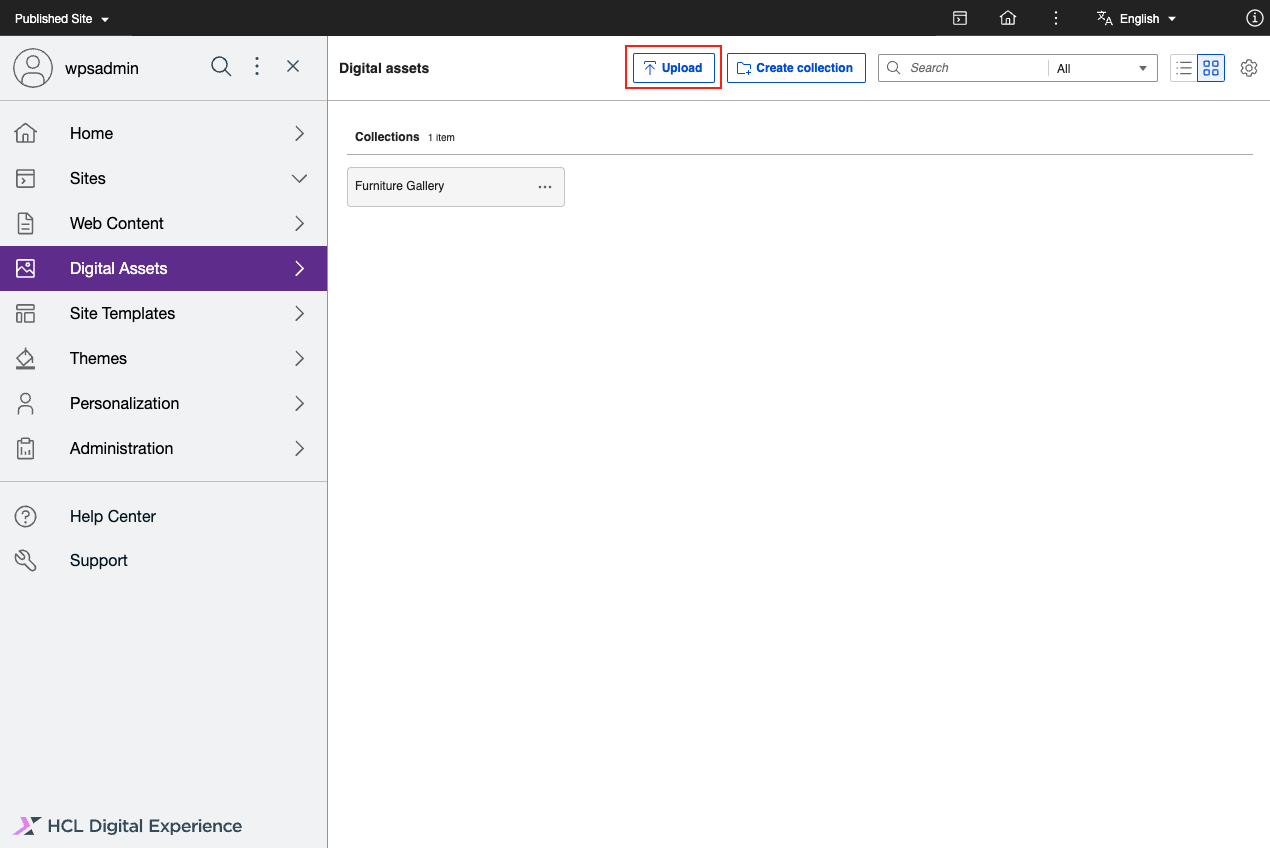Open the Furniture Gallery options menu

click(544, 187)
